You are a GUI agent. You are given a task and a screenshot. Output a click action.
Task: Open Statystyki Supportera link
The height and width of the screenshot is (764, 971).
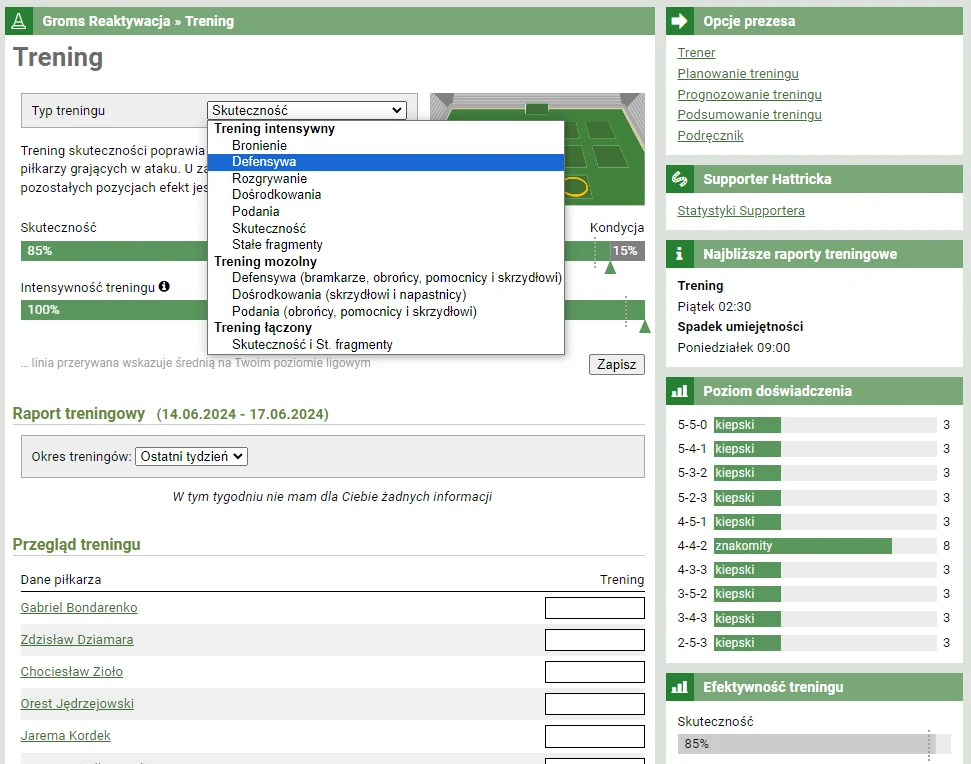click(740, 211)
